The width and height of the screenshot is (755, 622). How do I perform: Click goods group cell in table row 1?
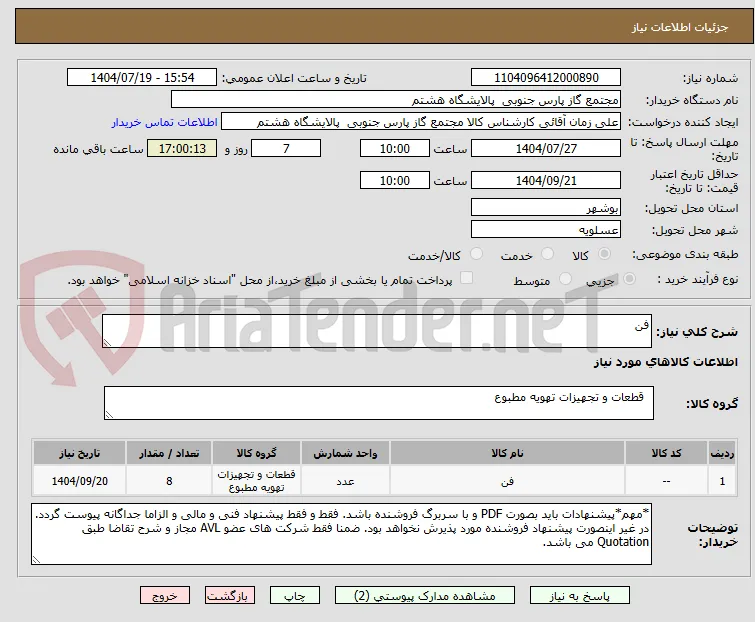point(257,481)
